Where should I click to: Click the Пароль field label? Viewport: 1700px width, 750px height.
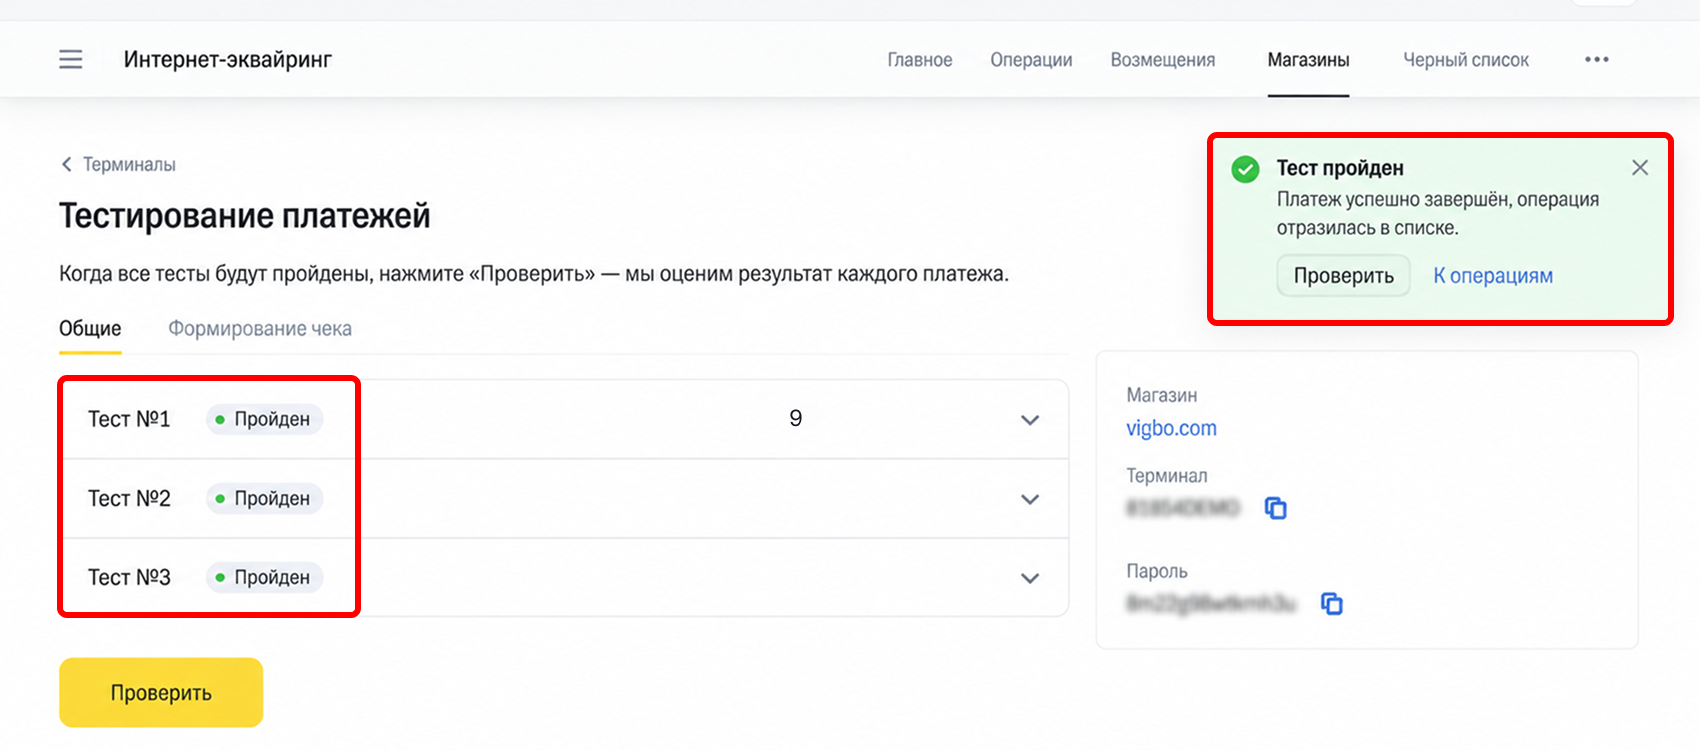1157,571
